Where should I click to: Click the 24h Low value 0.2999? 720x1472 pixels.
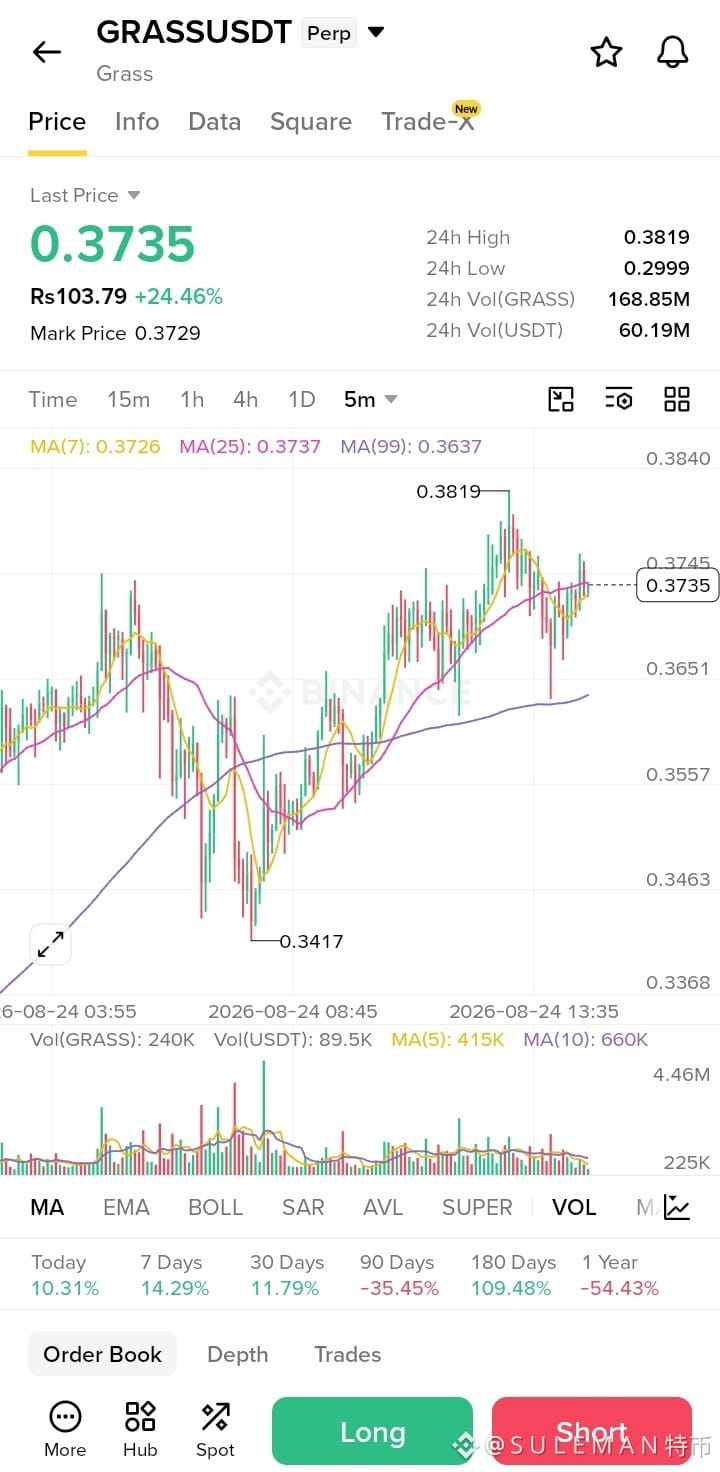click(x=657, y=268)
